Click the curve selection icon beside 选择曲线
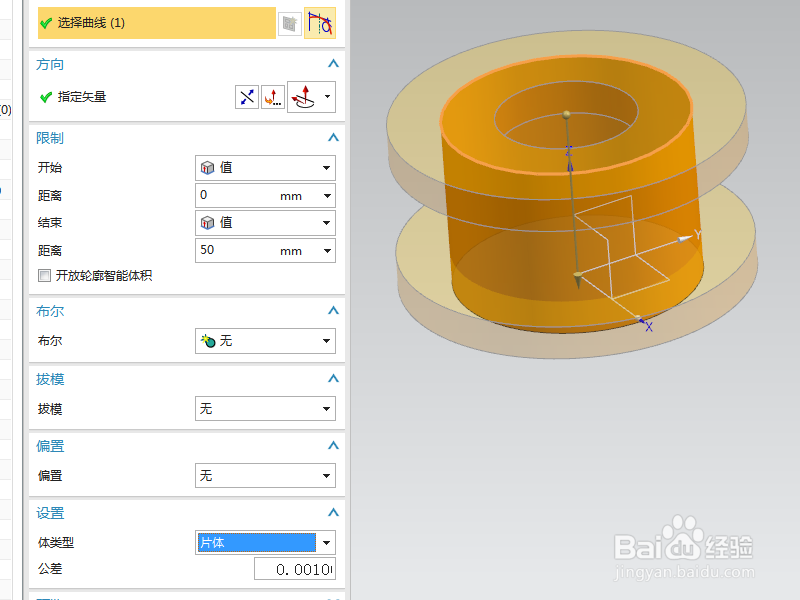The image size is (800, 600). (x=320, y=23)
